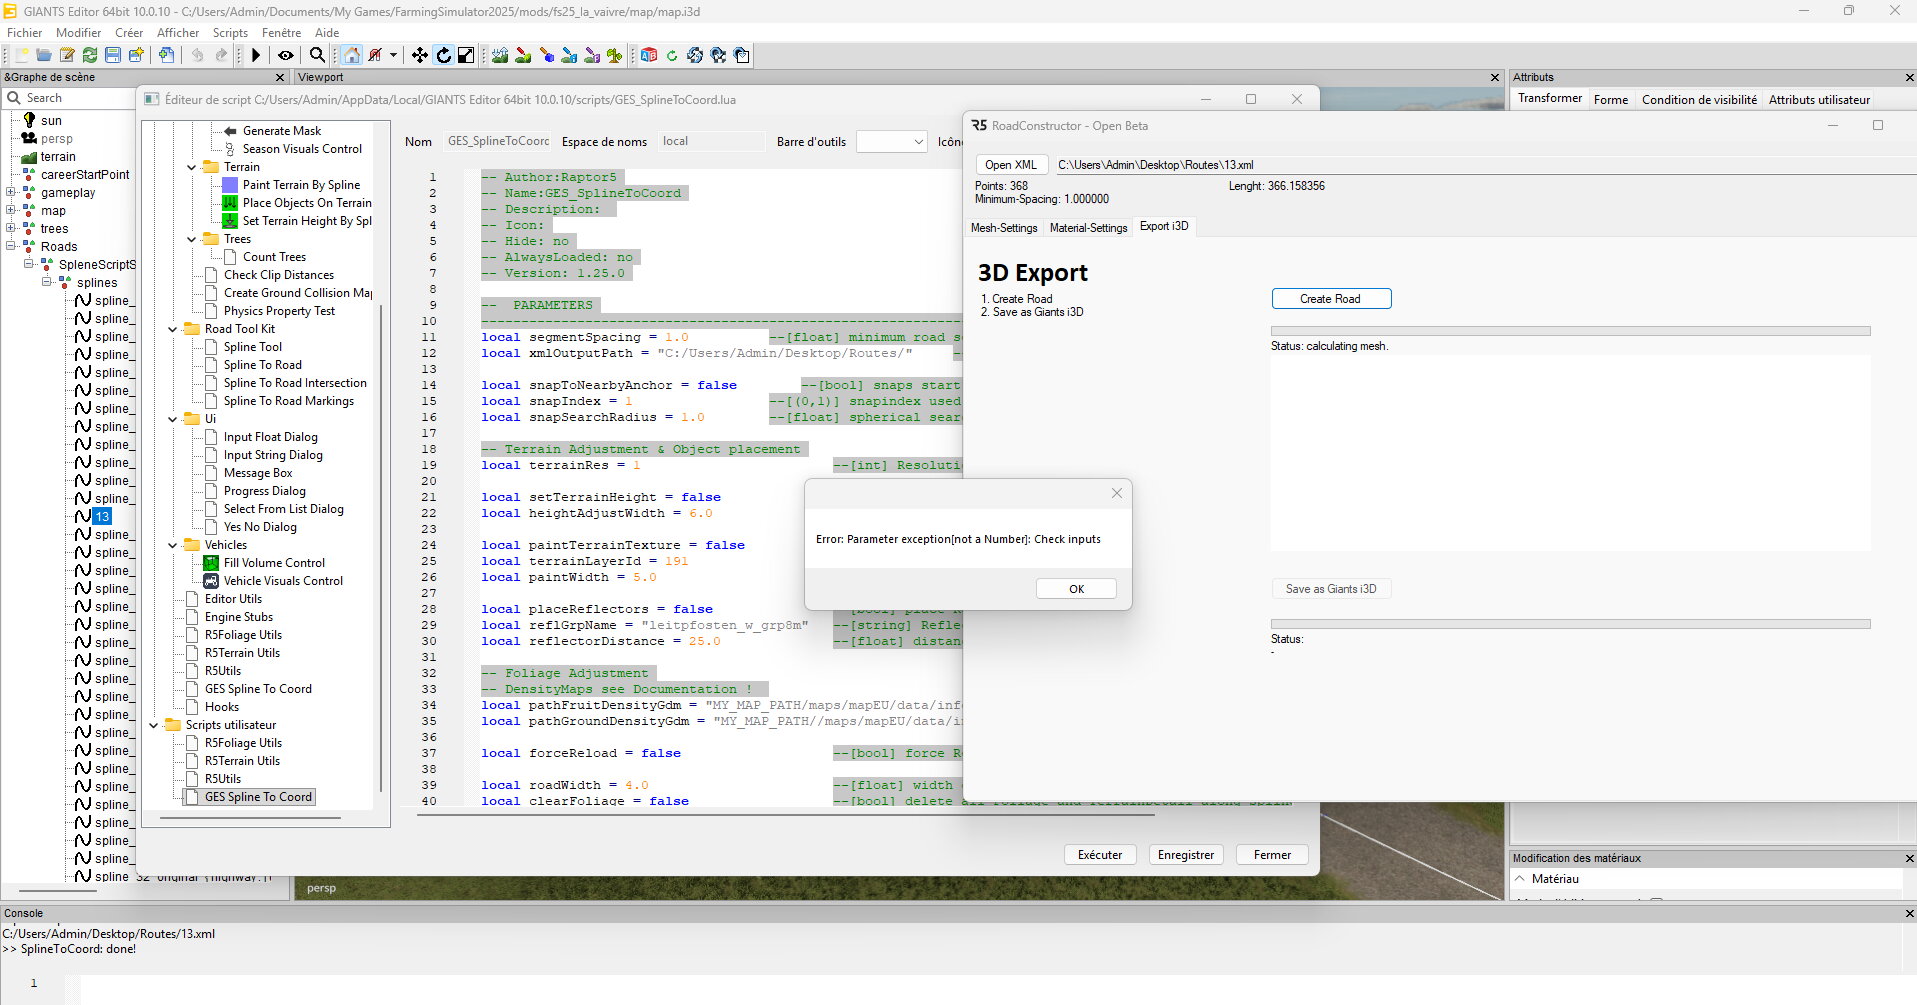Image resolution: width=1917 pixels, height=1005 pixels.
Task: Click the green reload arrows icon
Action: [90, 55]
